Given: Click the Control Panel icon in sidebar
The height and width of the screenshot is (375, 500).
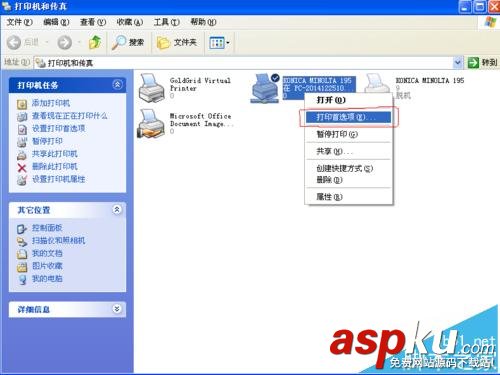Looking at the screenshot, I should (22, 229).
